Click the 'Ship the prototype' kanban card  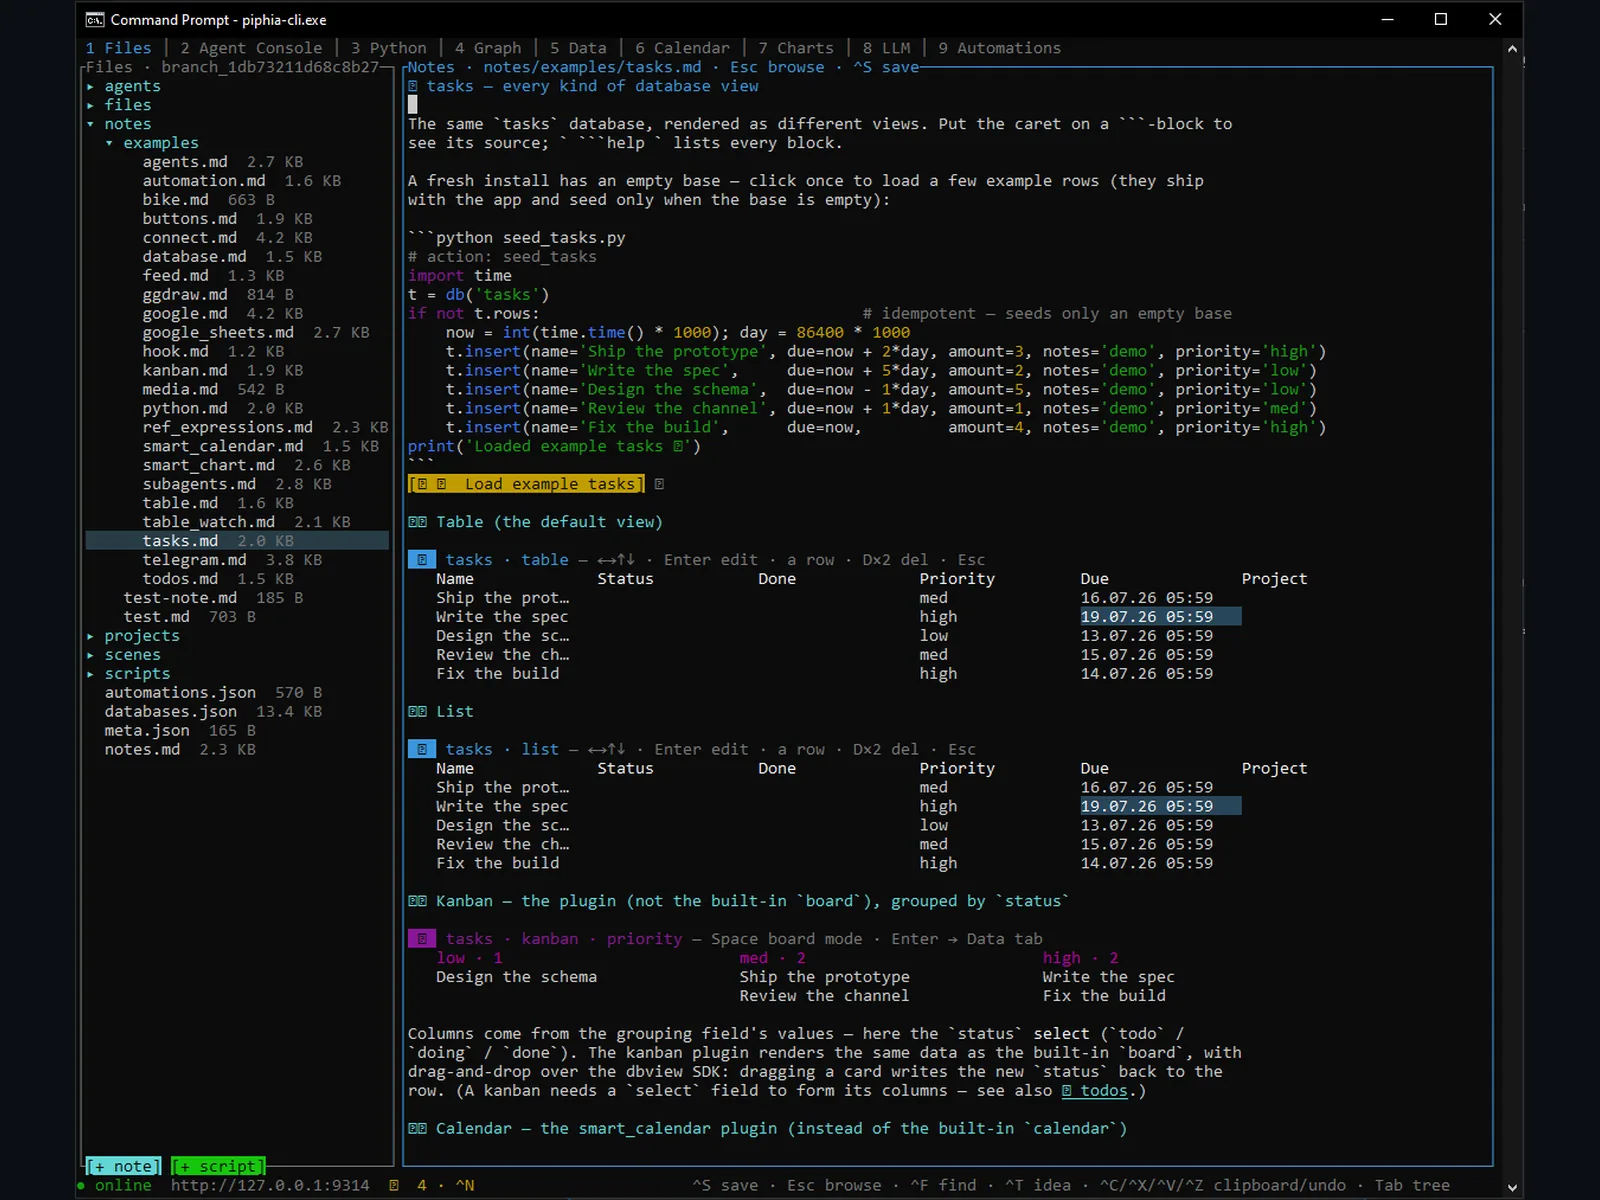[x=825, y=977]
